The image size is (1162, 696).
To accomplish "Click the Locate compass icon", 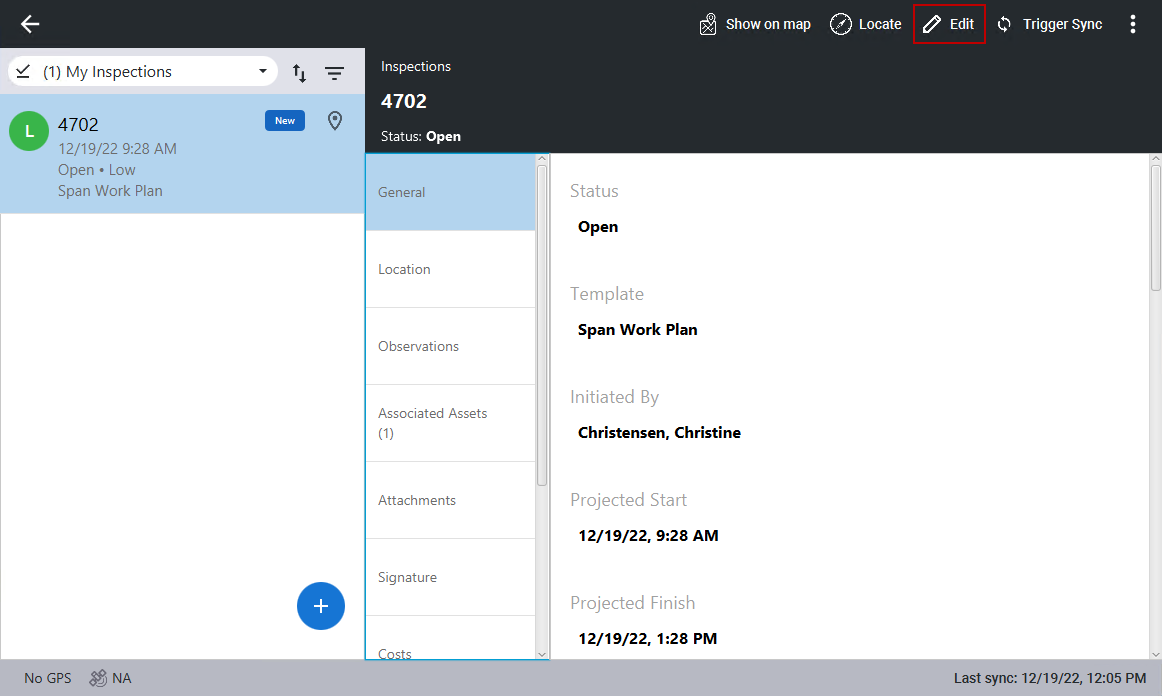I will point(841,24).
